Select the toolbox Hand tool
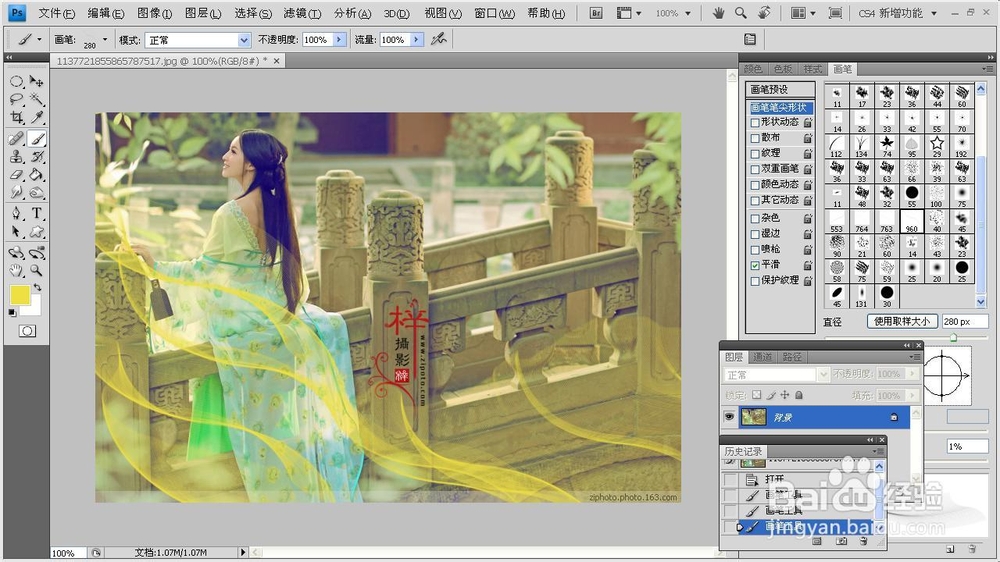The width and height of the screenshot is (1000, 562). tap(17, 270)
